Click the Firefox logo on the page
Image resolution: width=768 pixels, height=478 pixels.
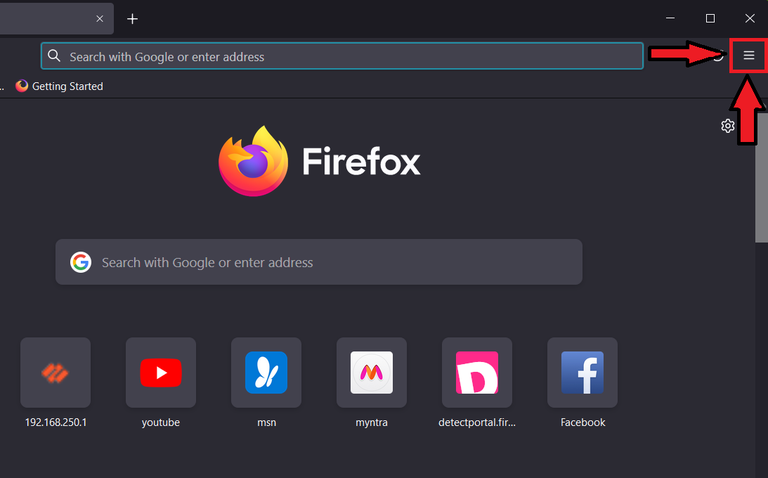(253, 161)
